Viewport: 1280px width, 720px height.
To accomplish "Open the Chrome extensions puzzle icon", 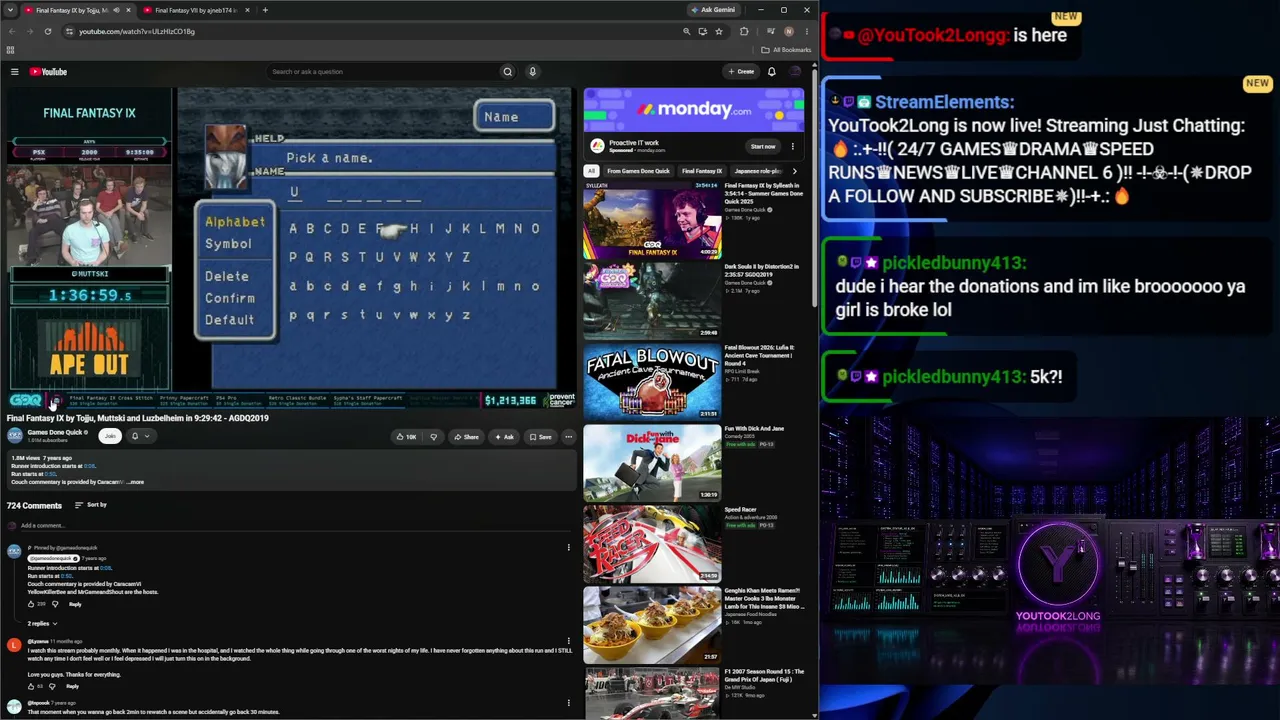I will pos(744,31).
